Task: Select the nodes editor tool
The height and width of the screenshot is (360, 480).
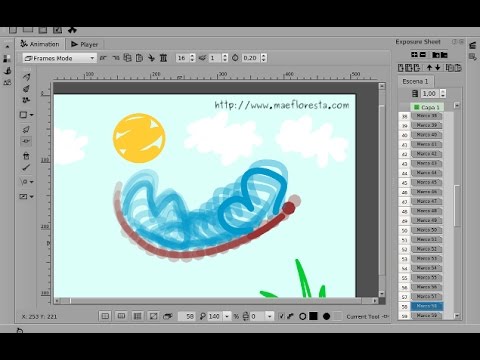Action: (x=26, y=141)
